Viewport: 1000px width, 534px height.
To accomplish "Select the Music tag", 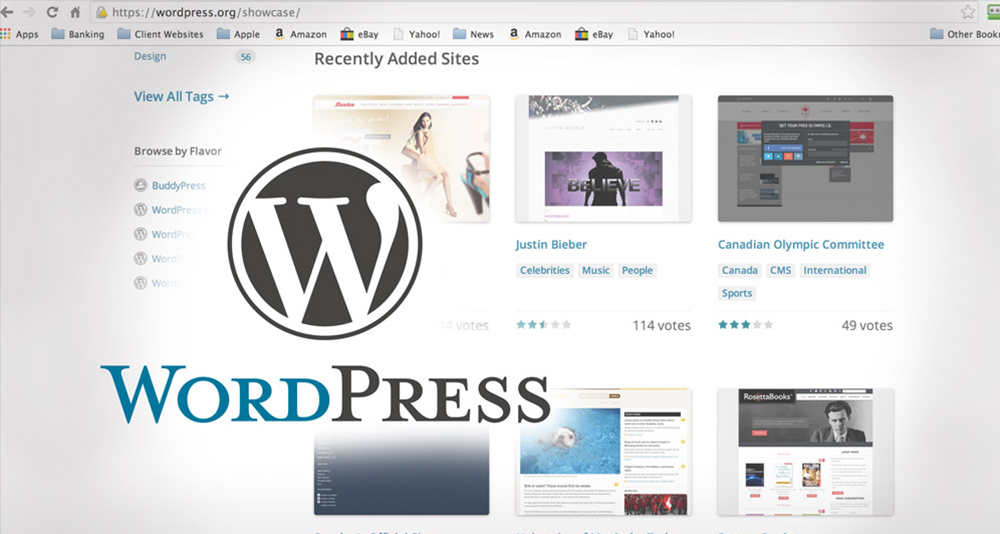I will (x=596, y=271).
